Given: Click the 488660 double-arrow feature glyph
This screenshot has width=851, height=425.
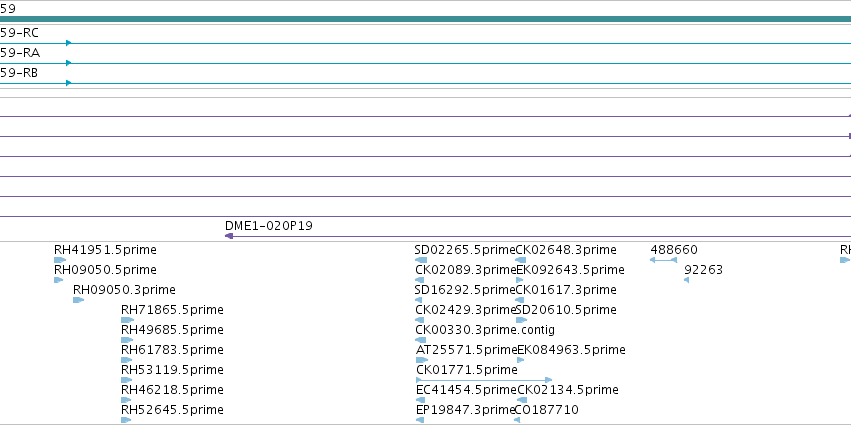Looking at the screenshot, I should point(663,260).
